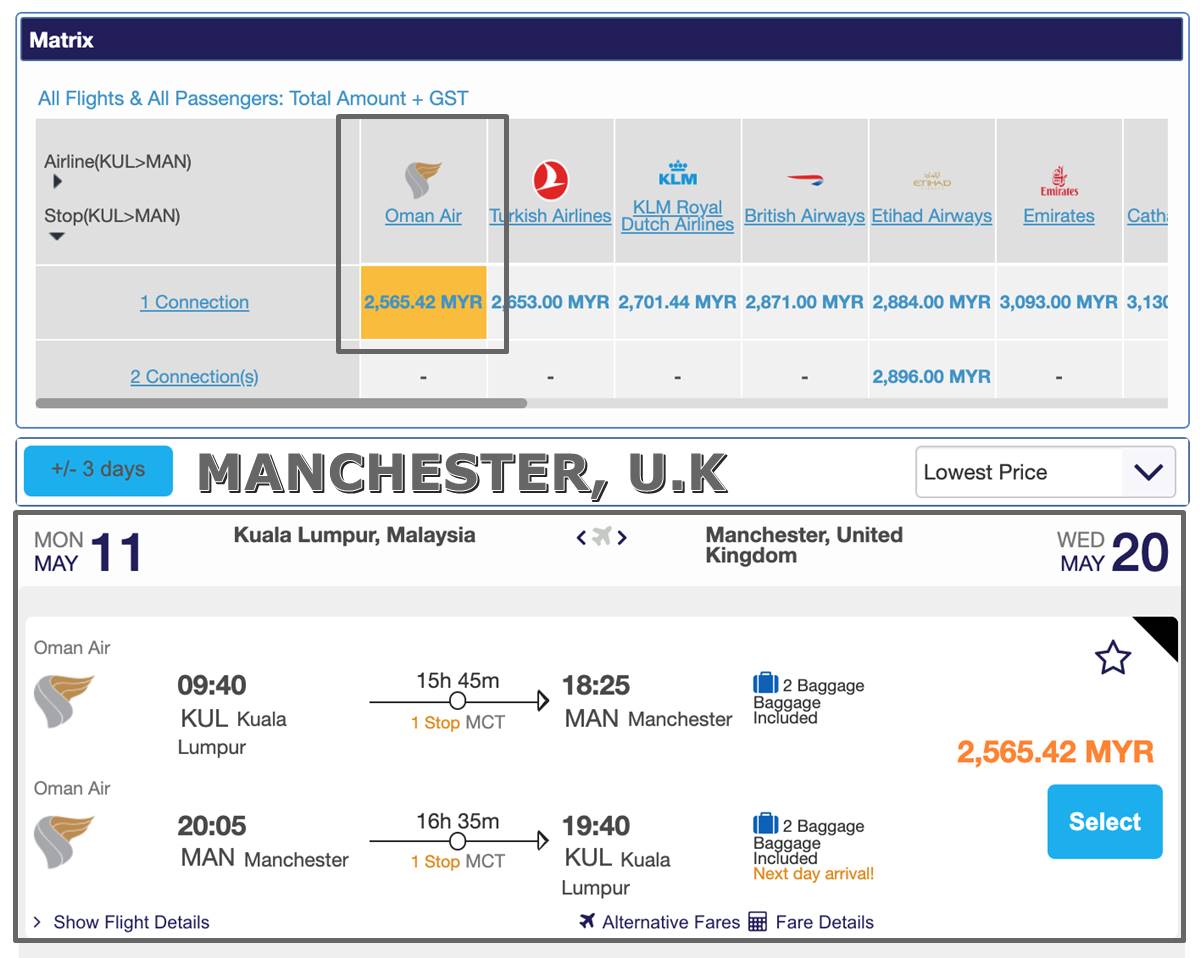
Task: Click the outbound baggage suitcase icon
Action: point(765,684)
